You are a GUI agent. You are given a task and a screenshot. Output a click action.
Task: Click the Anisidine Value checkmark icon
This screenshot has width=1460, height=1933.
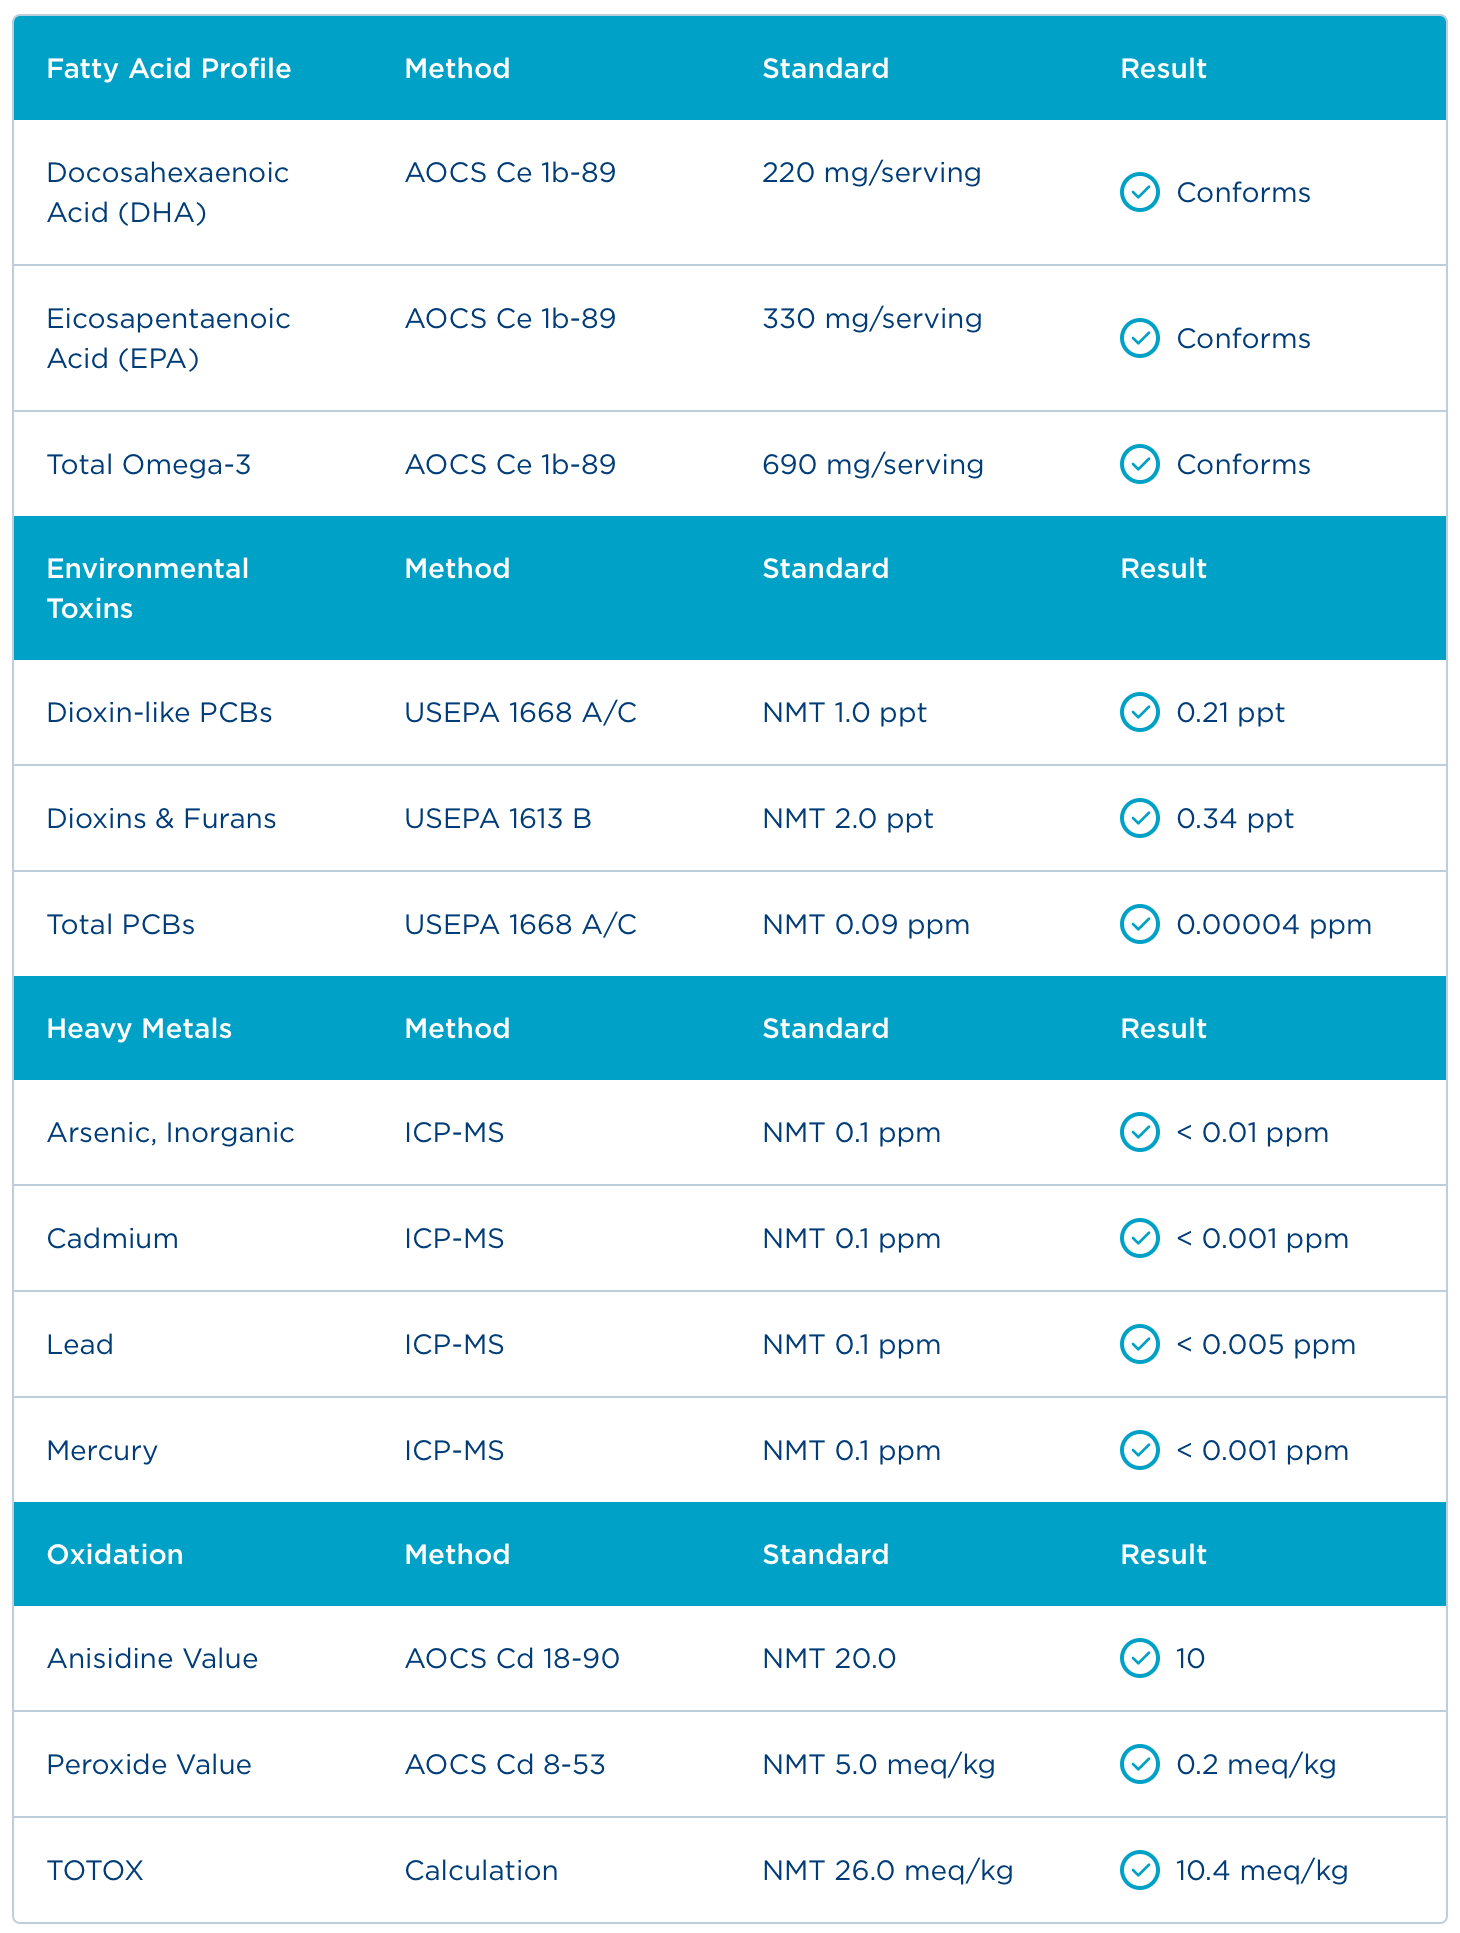point(1139,1658)
